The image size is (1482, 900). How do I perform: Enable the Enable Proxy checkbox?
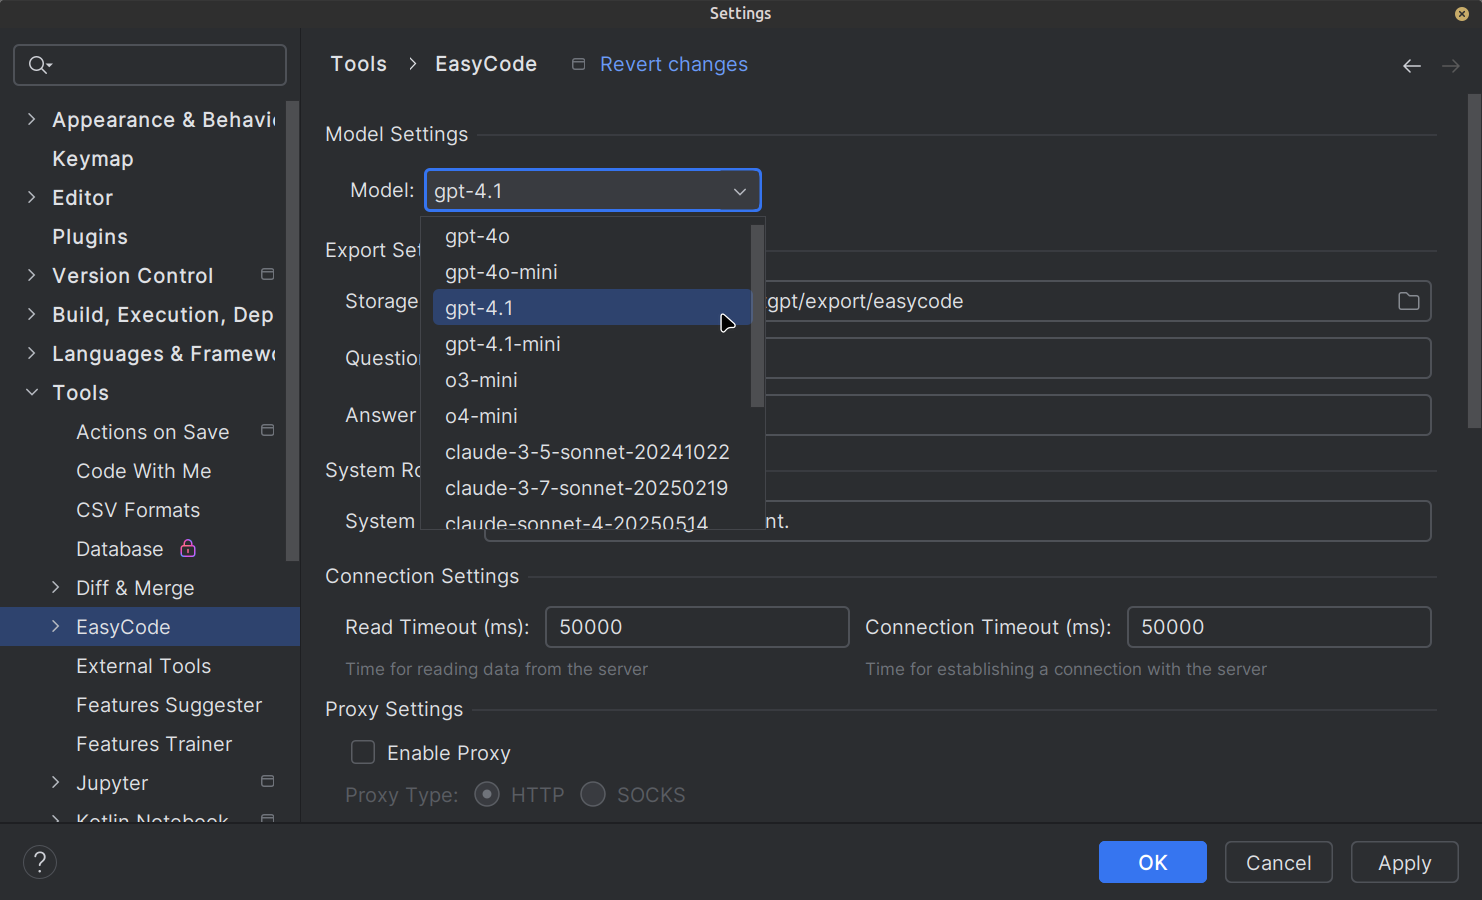(x=363, y=752)
